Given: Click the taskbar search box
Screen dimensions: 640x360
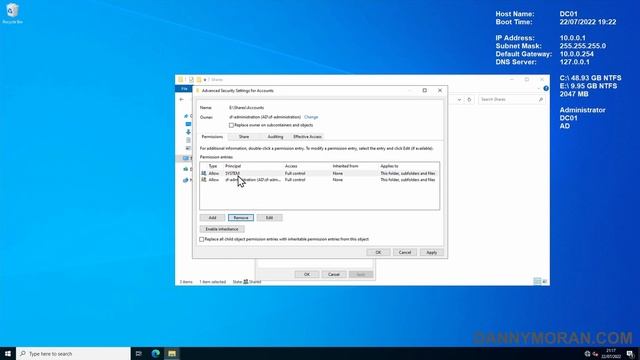Looking at the screenshot, I should 73,353.
